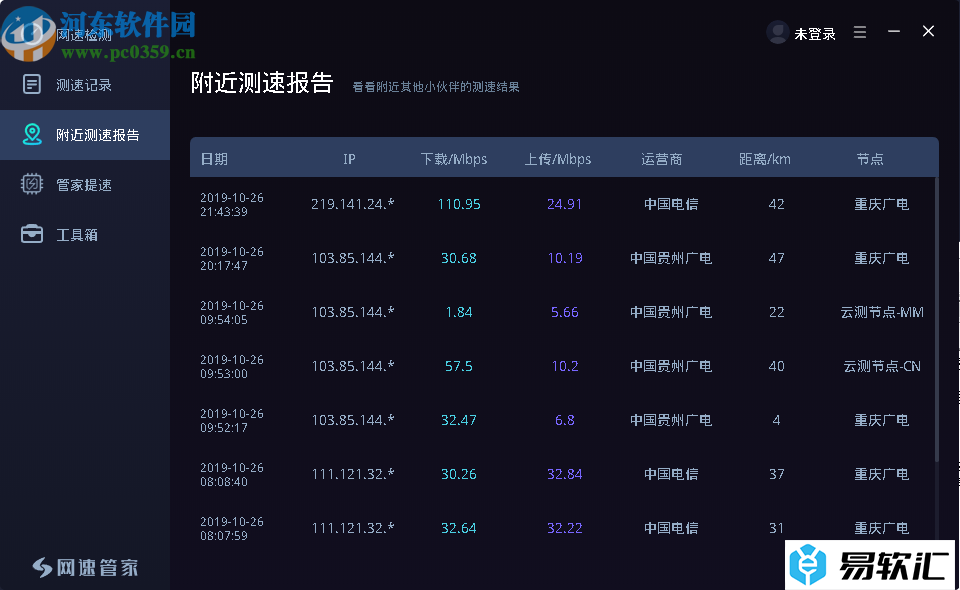The height and width of the screenshot is (590, 960).
Task: Click download value 32.64
Action: click(459, 528)
